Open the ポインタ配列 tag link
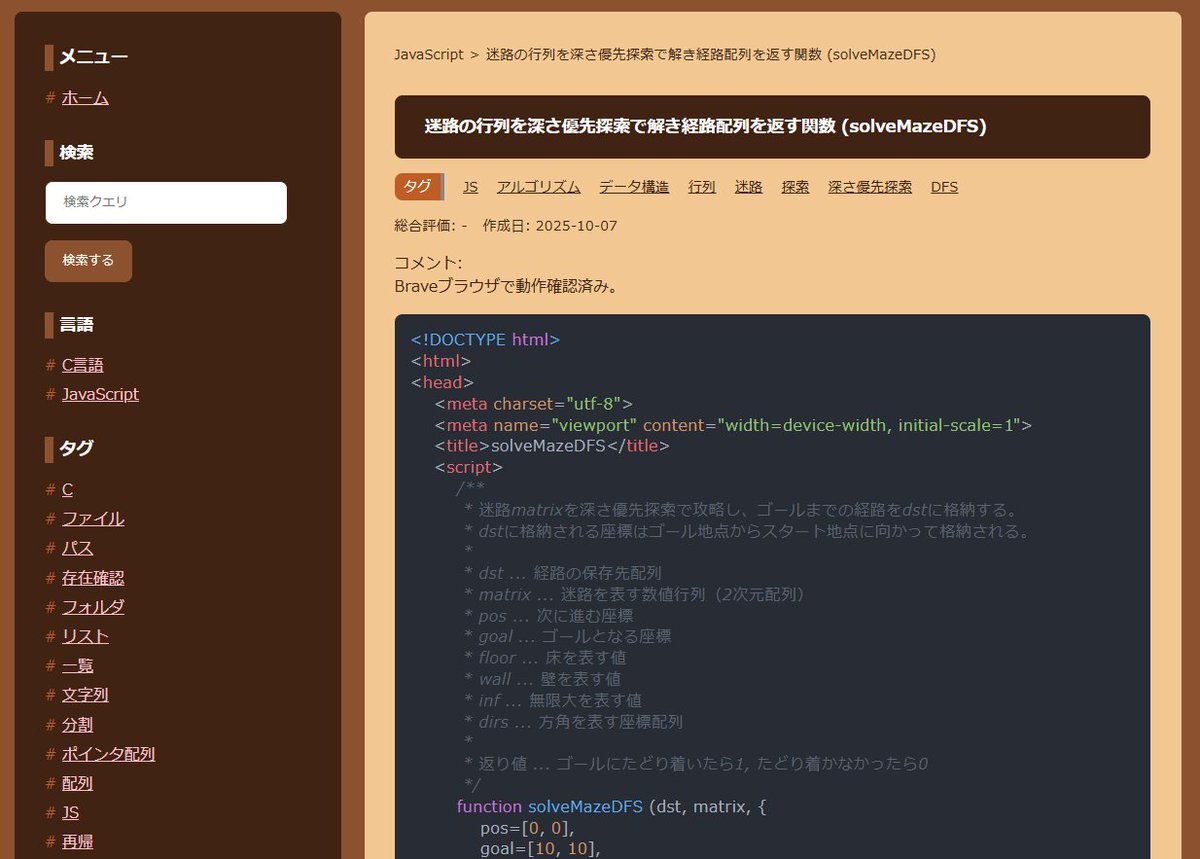The image size is (1200, 859). tap(108, 754)
